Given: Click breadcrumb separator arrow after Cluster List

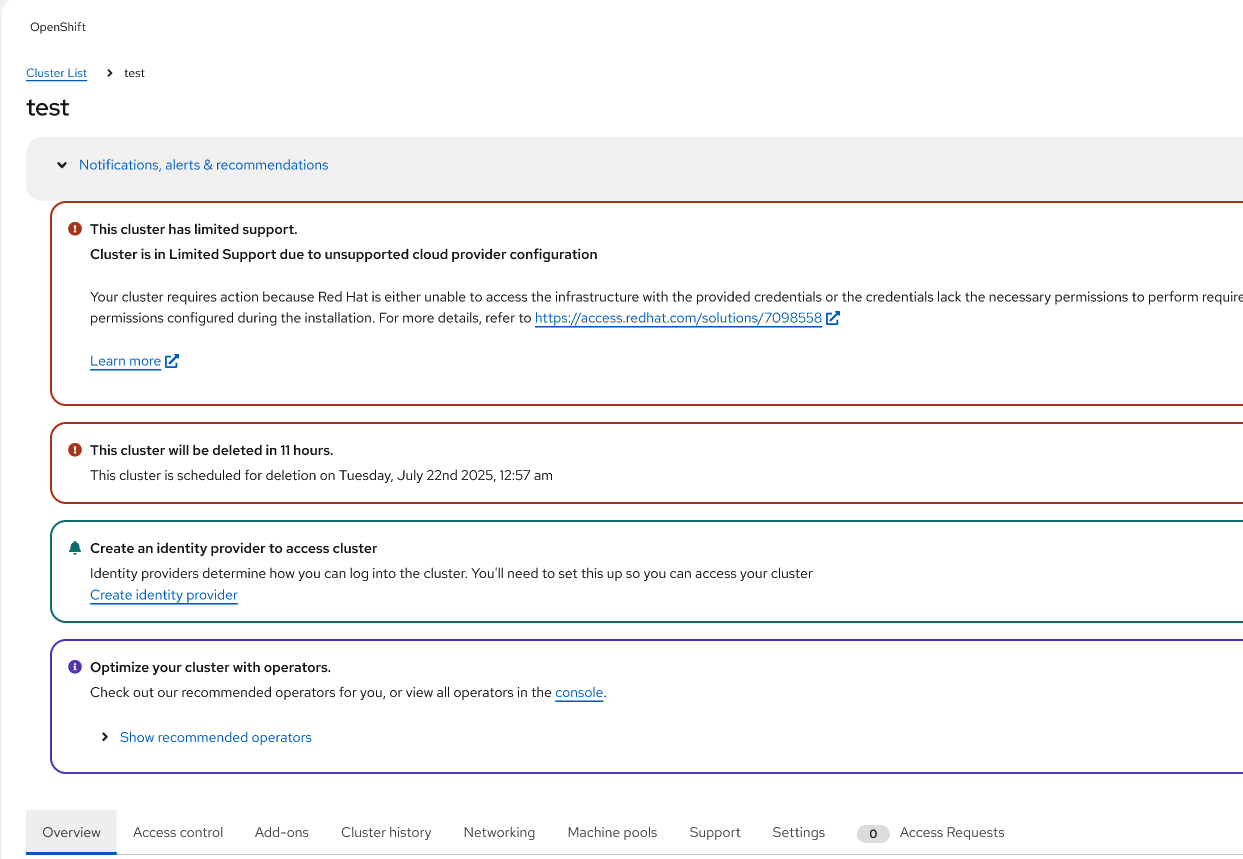Looking at the screenshot, I should [x=109, y=73].
